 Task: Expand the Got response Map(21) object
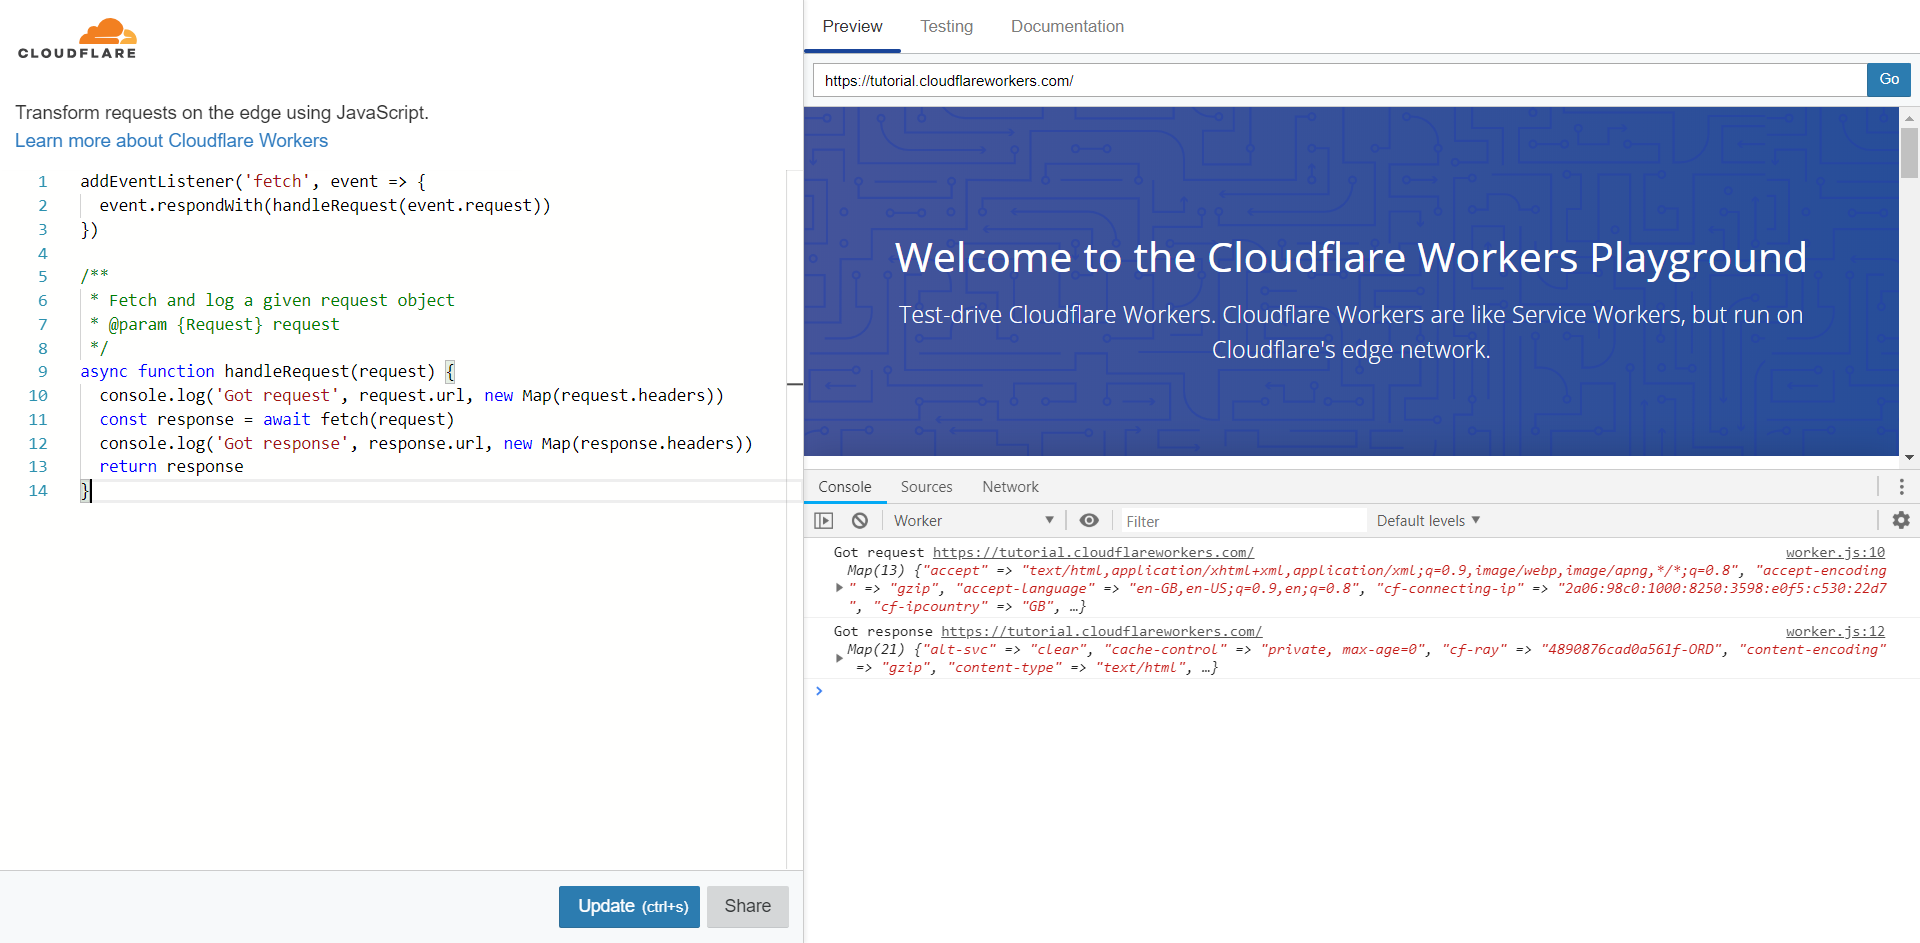pos(839,658)
